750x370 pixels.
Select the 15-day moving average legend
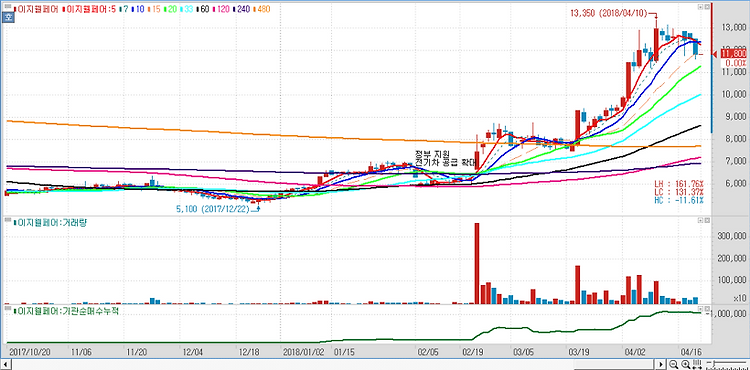coord(155,9)
